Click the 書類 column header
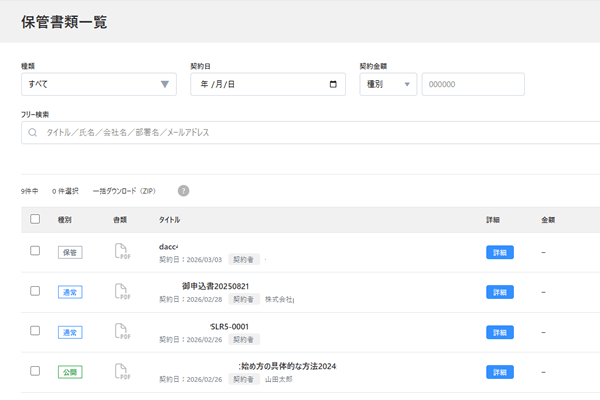The height and width of the screenshot is (400, 600). pos(120,220)
